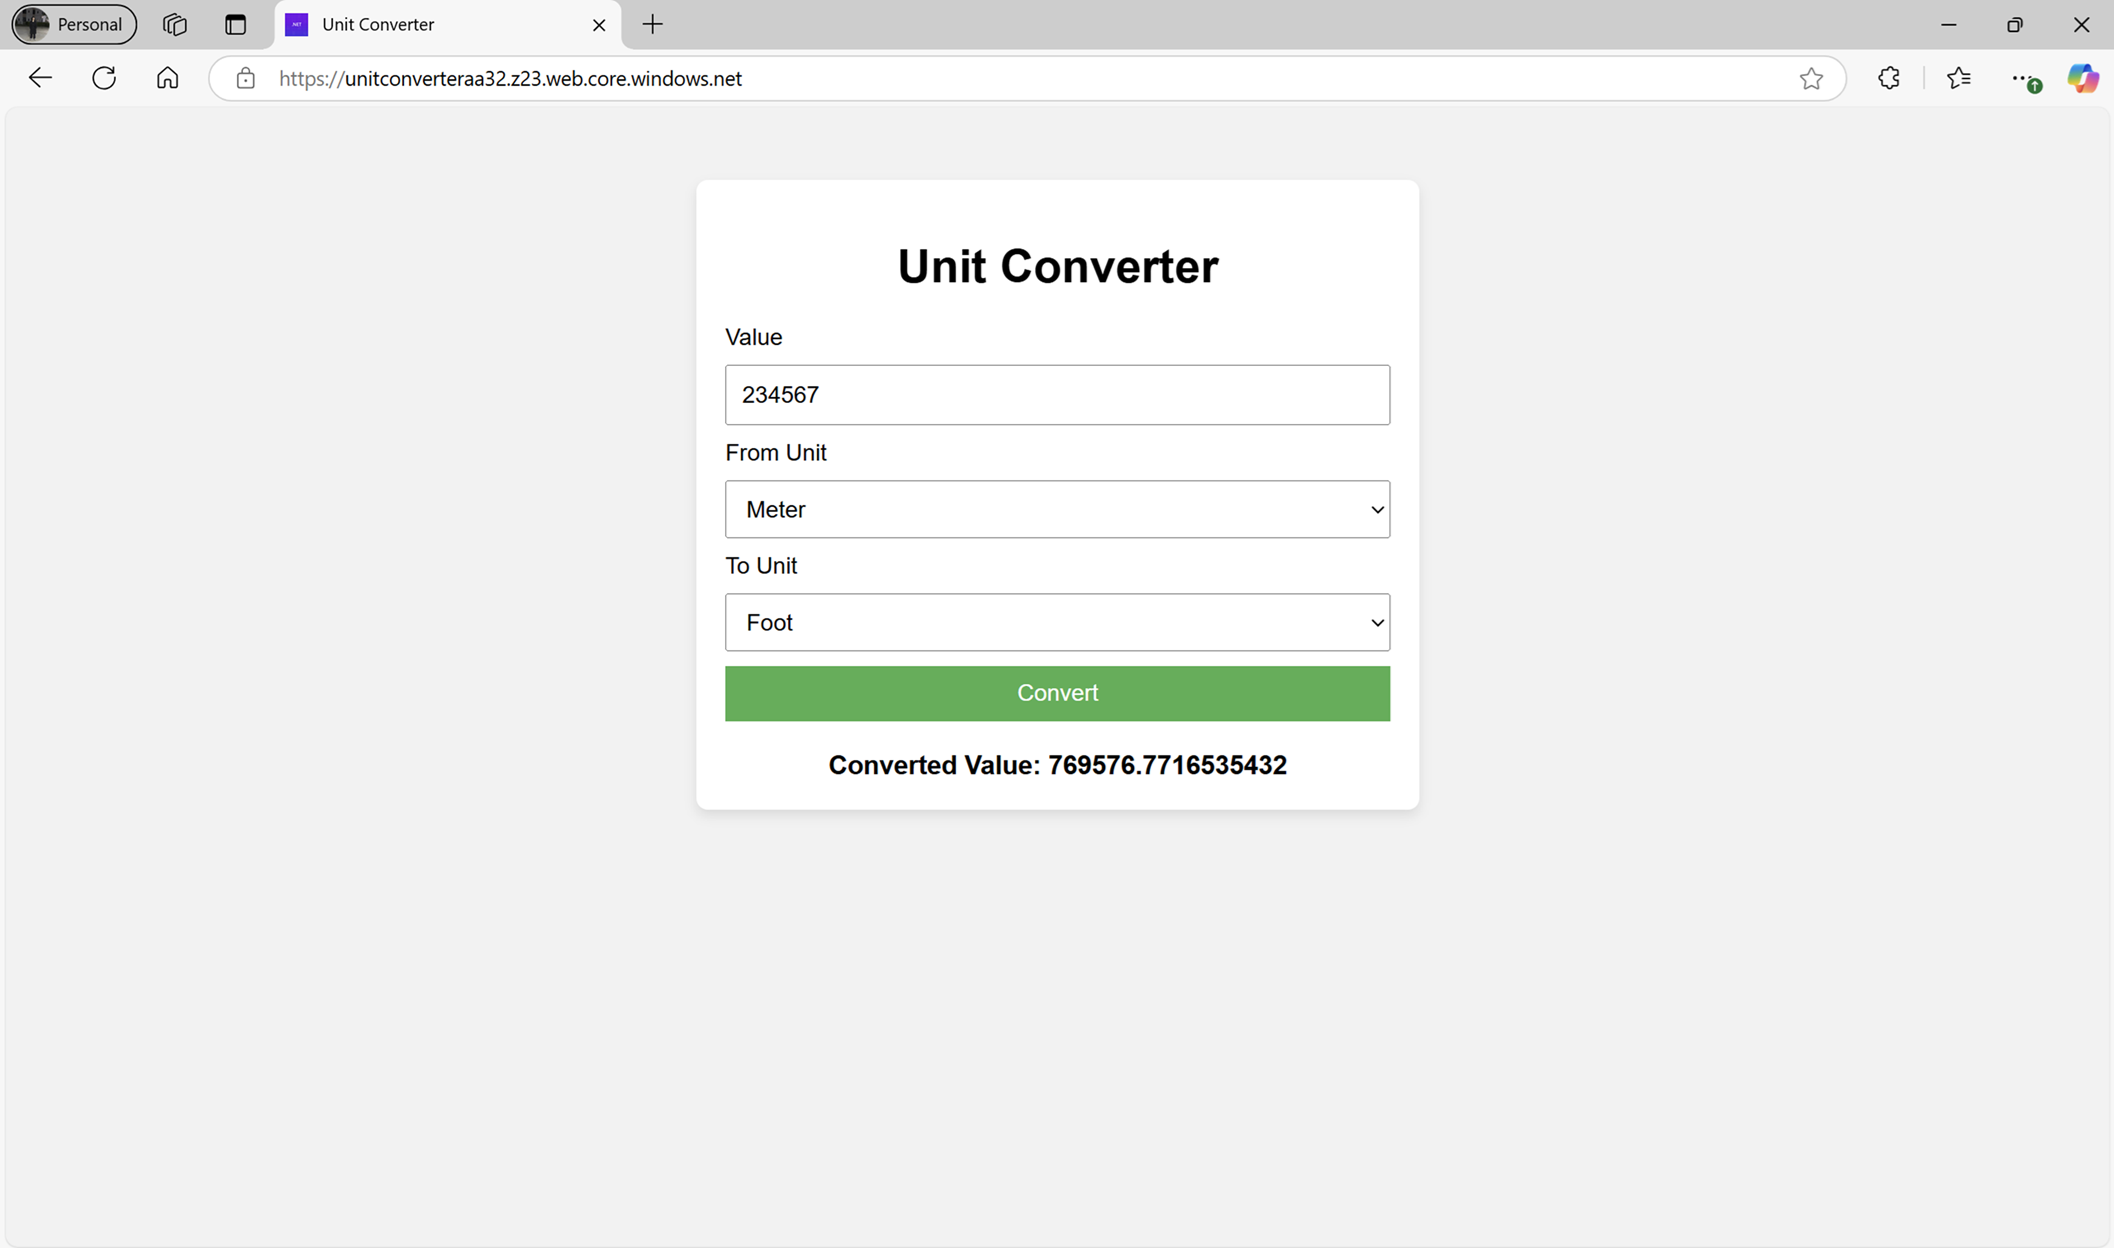This screenshot has width=2114, height=1248.
Task: Add page to favorites star
Action: pyautogui.click(x=1811, y=78)
